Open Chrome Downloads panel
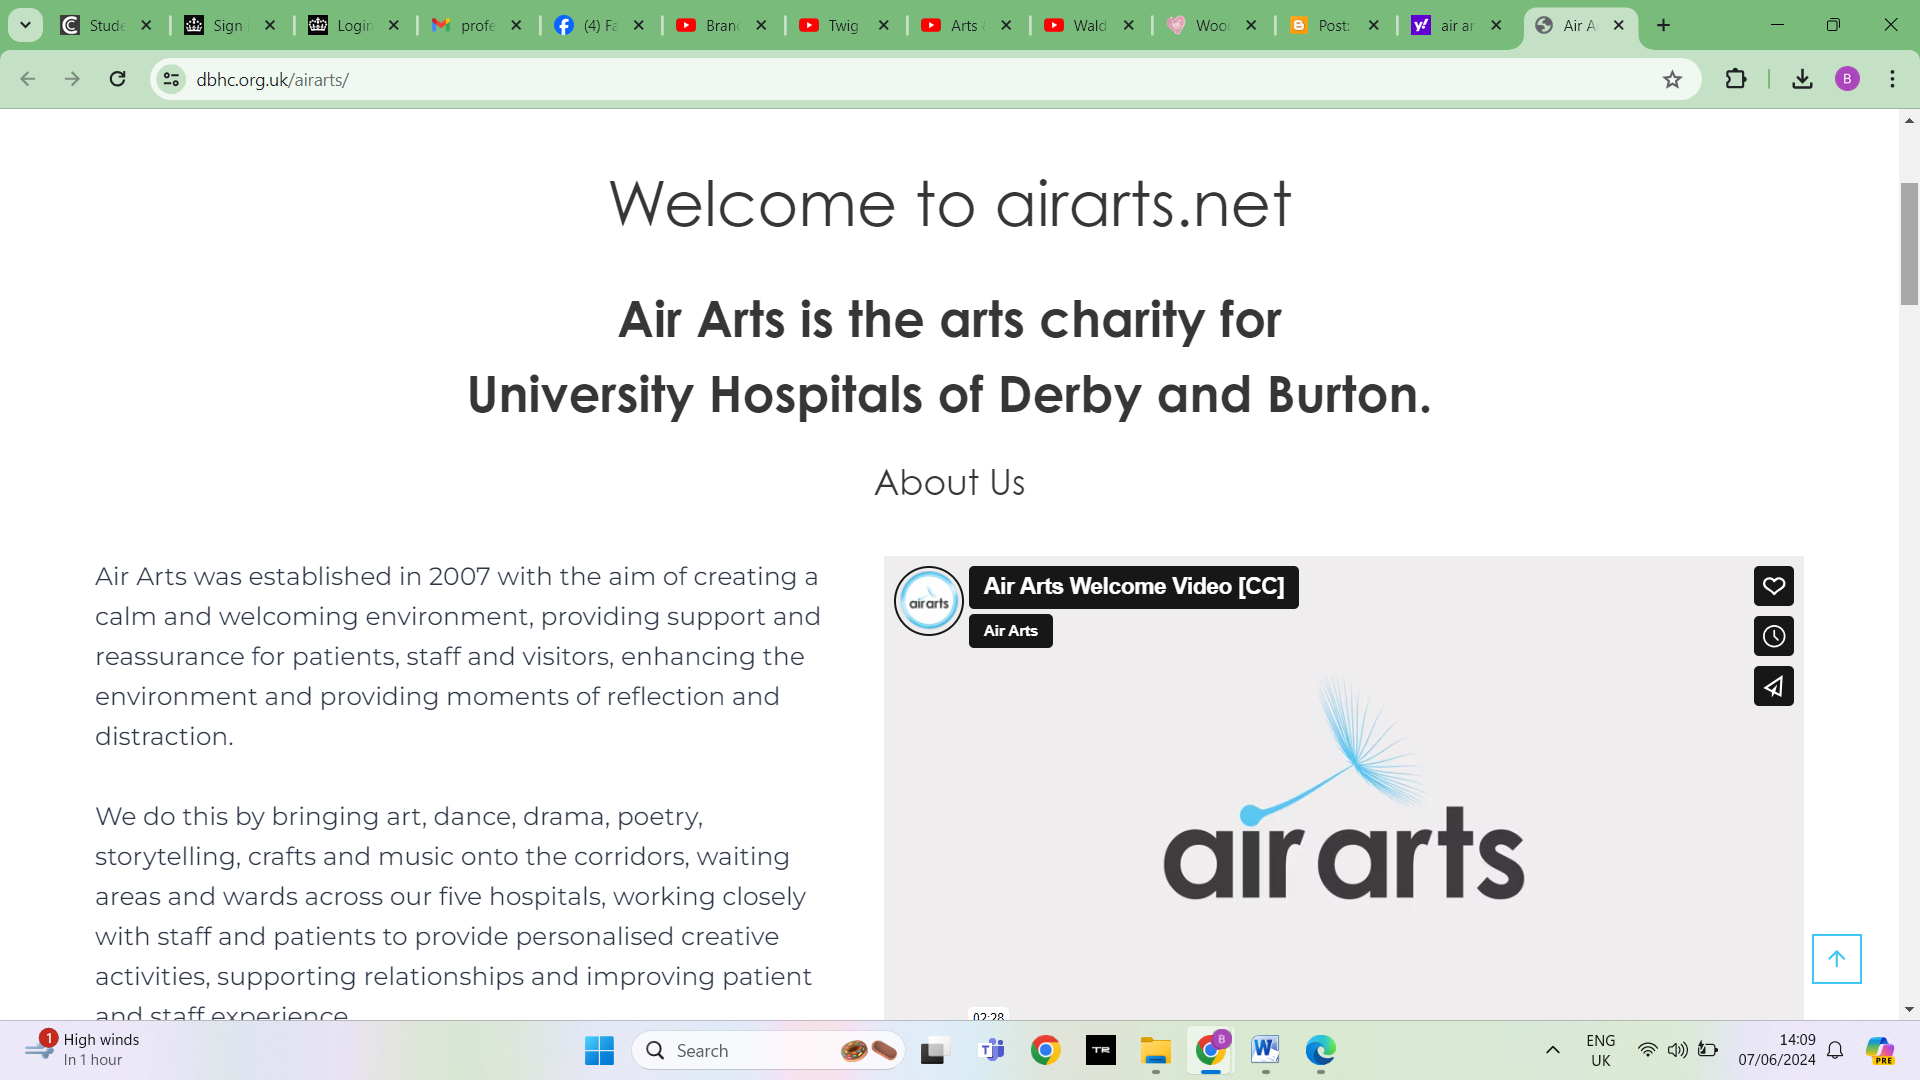This screenshot has width=1920, height=1080. 1802,79
